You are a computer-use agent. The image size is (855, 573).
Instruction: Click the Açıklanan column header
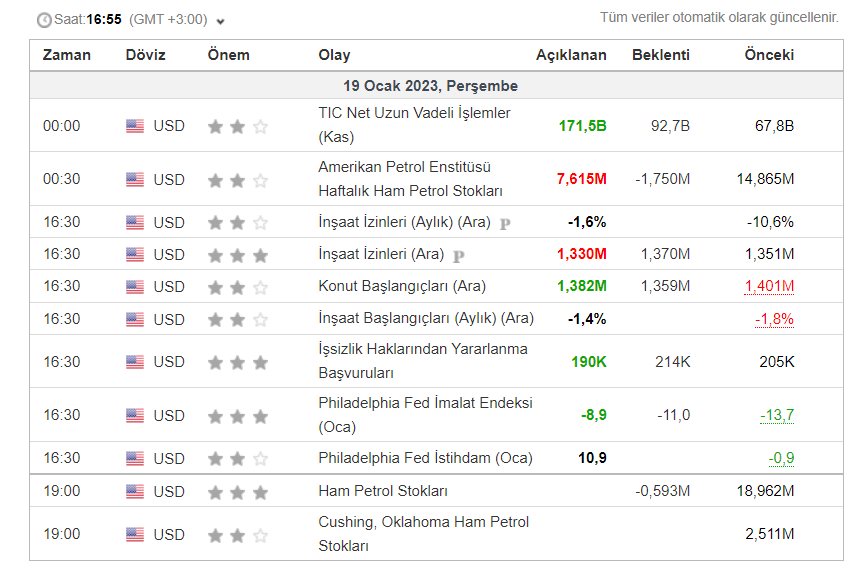coord(571,55)
